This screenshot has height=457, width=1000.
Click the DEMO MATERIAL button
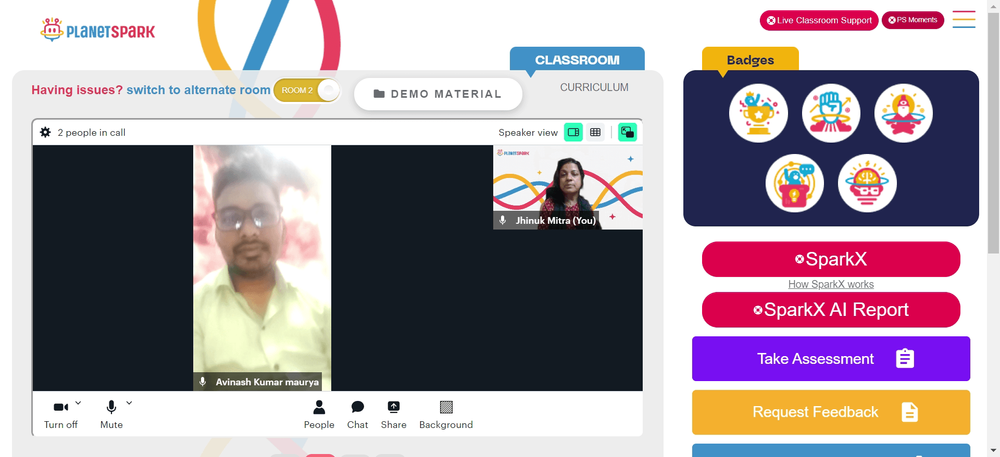pyautogui.click(x=438, y=94)
